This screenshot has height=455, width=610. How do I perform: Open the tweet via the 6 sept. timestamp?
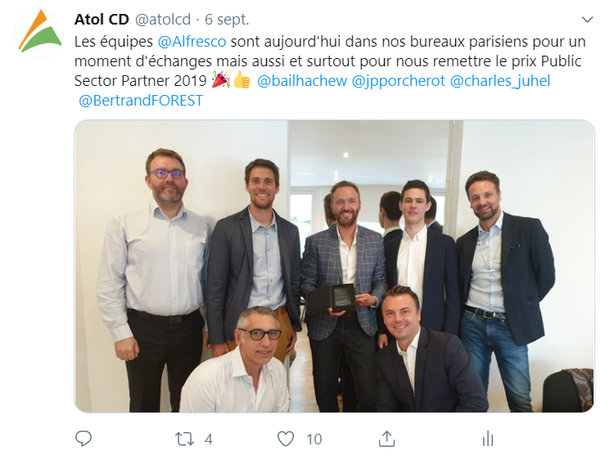click(x=227, y=19)
